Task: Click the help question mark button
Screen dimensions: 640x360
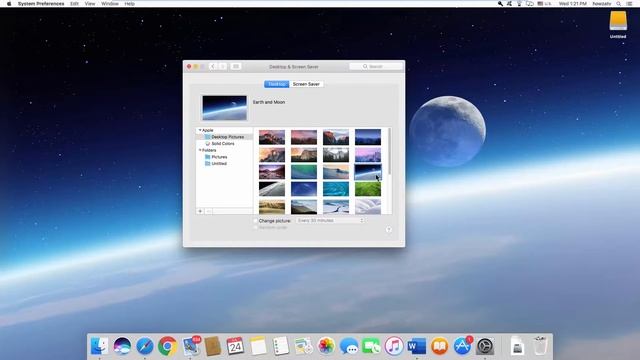Action: [389, 229]
